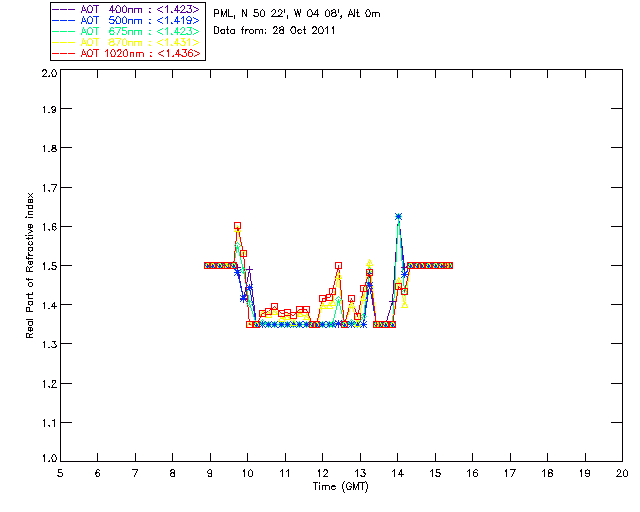Click the 8 x-axis tick label
The width and height of the screenshot is (640, 512).
coord(173,473)
